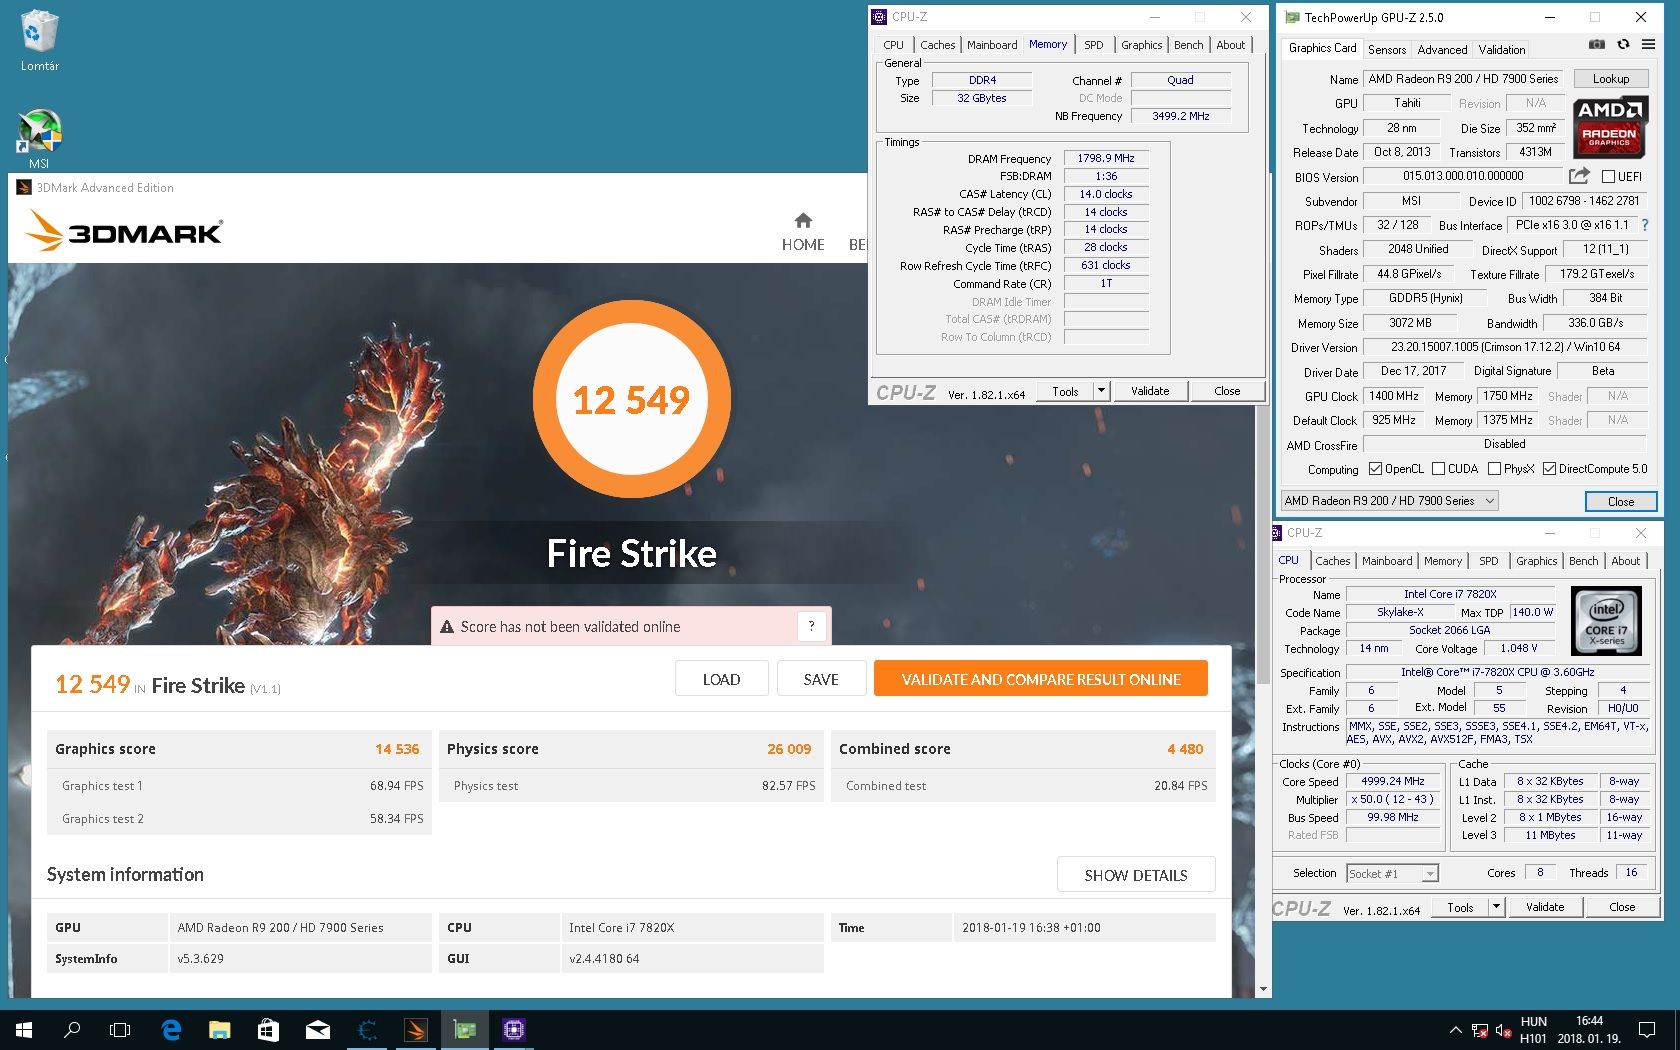Refresh GPU-Z data with refresh icon
Image resolution: width=1680 pixels, height=1050 pixels.
click(x=1623, y=44)
